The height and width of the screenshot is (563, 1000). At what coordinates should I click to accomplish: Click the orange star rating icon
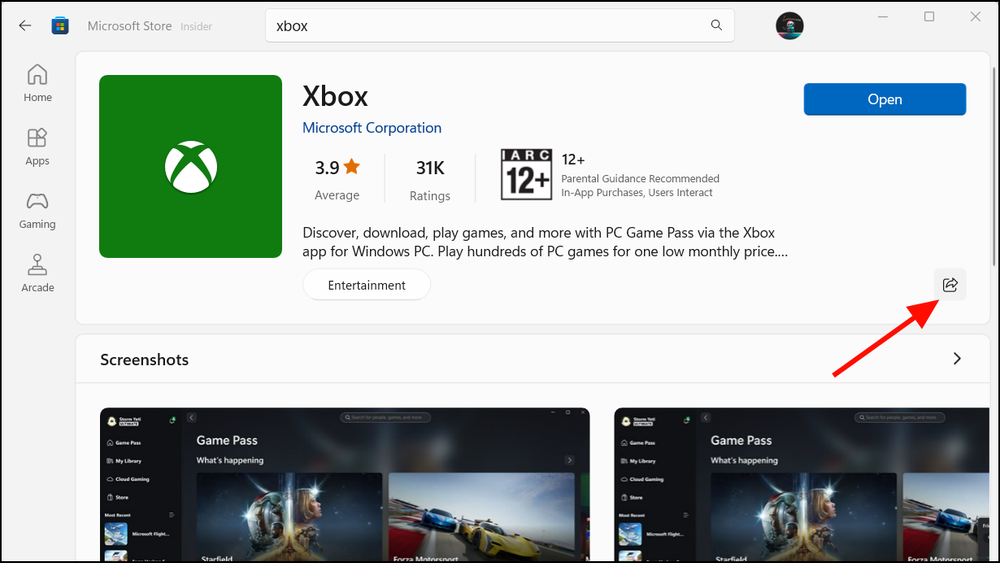tap(352, 166)
